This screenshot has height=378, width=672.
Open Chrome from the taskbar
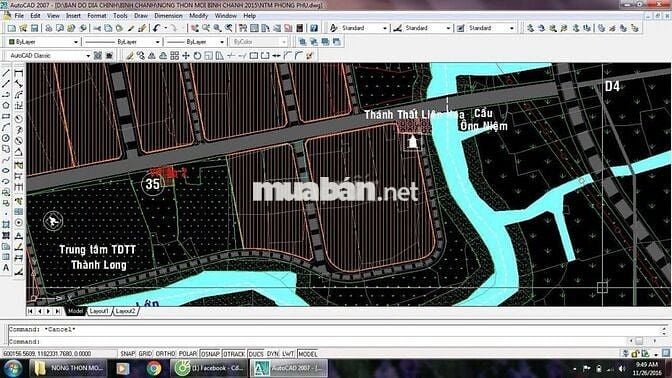pos(154,368)
